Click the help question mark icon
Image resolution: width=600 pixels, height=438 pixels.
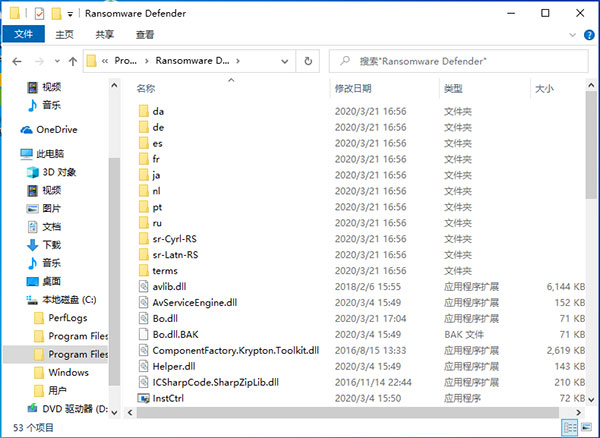[589, 35]
